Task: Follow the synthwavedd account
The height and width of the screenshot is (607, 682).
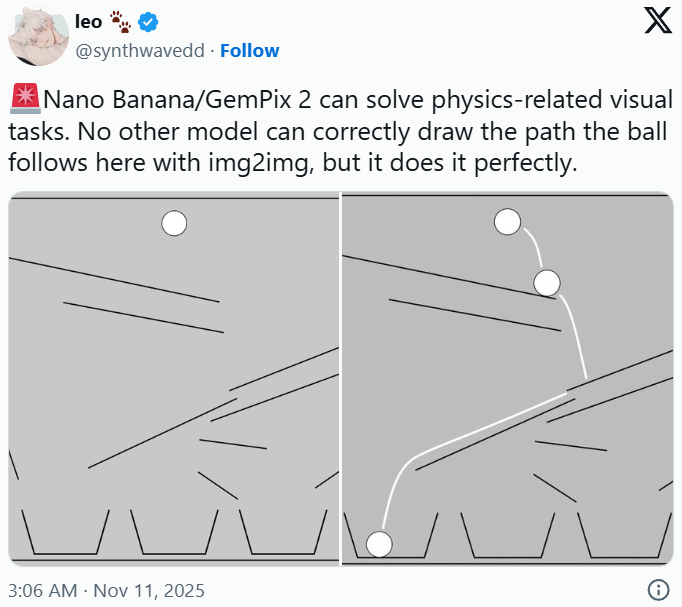Action: pyautogui.click(x=249, y=50)
